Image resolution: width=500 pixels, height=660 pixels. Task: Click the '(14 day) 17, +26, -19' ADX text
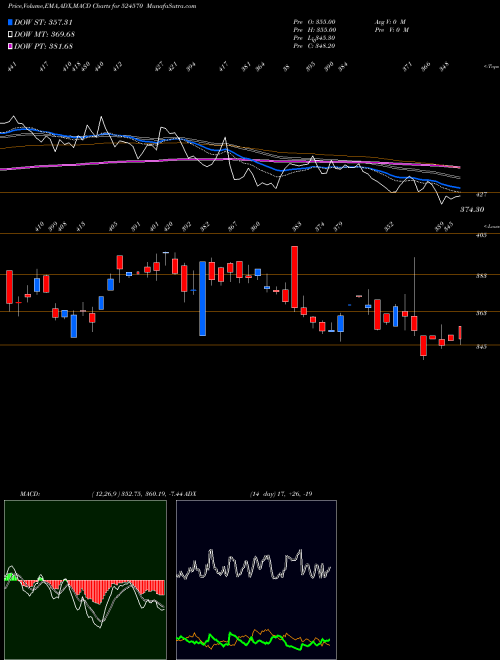tap(280, 493)
